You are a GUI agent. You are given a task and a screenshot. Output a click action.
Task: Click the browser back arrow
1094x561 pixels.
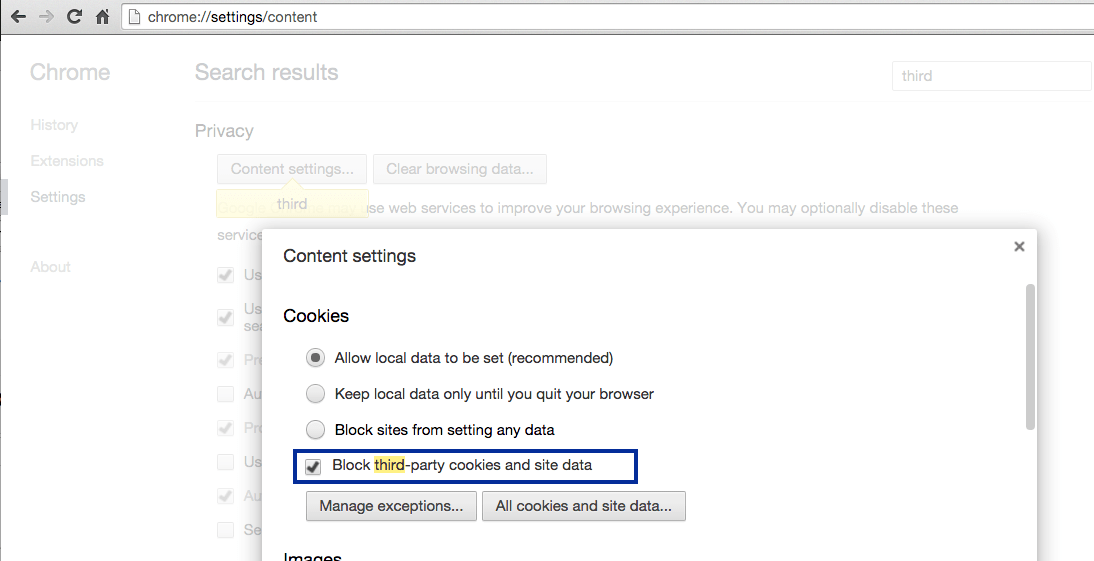tap(19, 17)
